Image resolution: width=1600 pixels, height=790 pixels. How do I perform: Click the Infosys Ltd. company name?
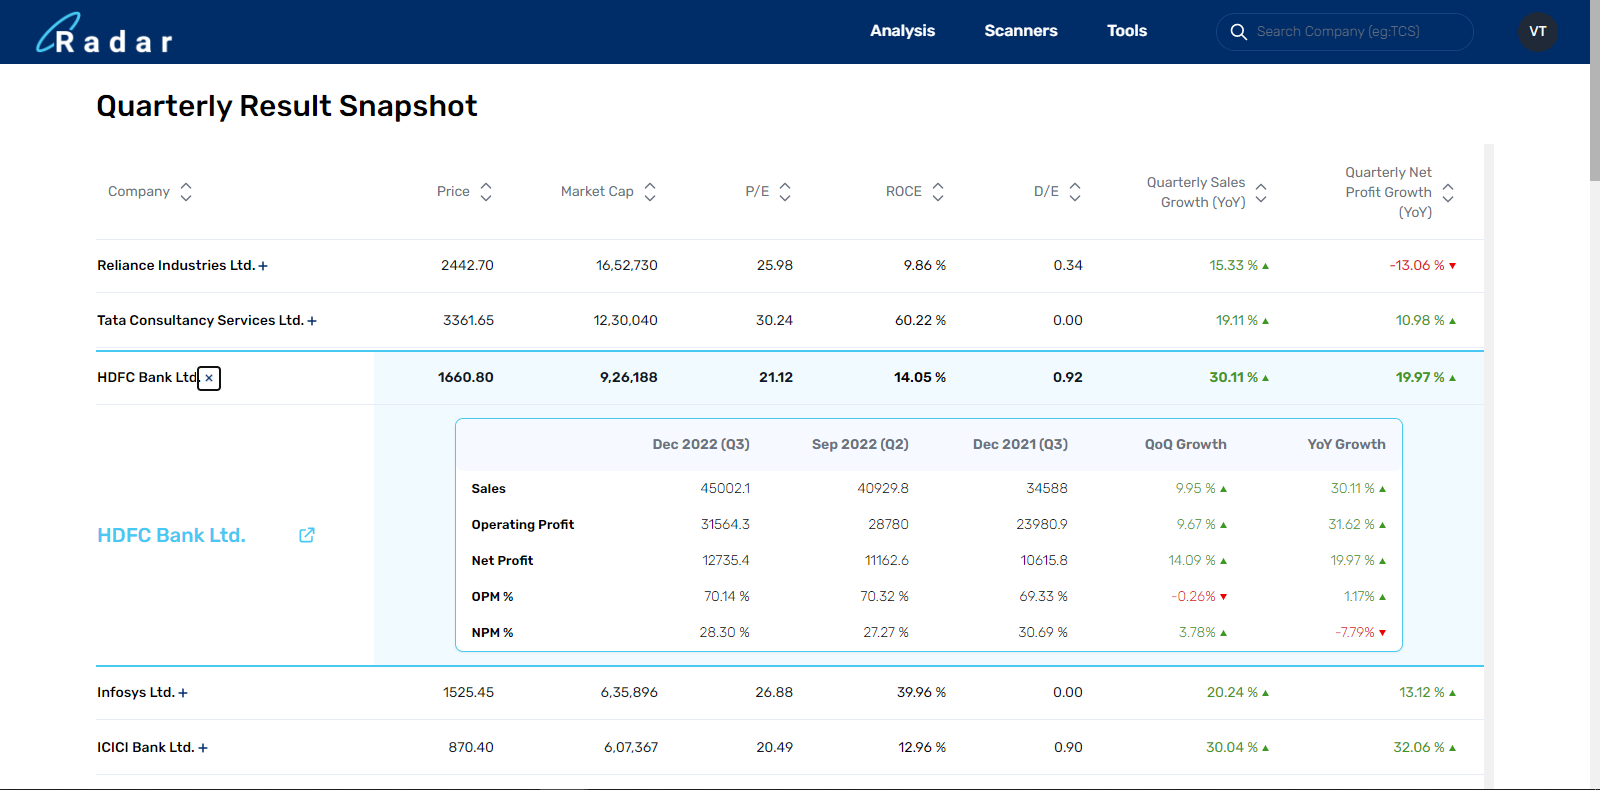tap(136, 692)
